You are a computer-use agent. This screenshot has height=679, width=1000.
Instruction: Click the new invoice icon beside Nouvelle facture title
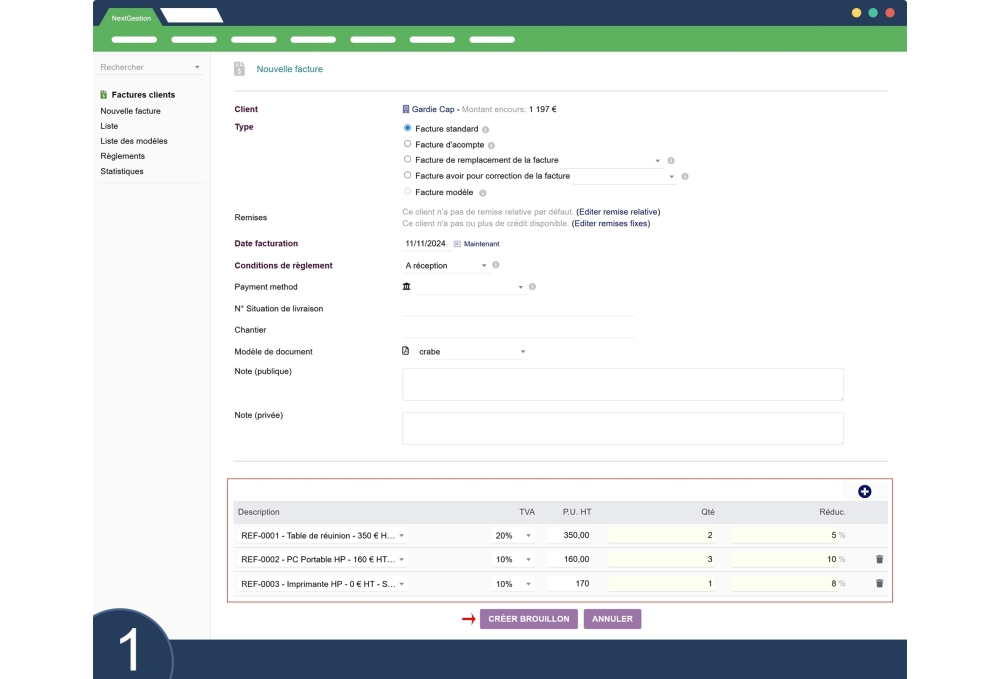[x=238, y=69]
